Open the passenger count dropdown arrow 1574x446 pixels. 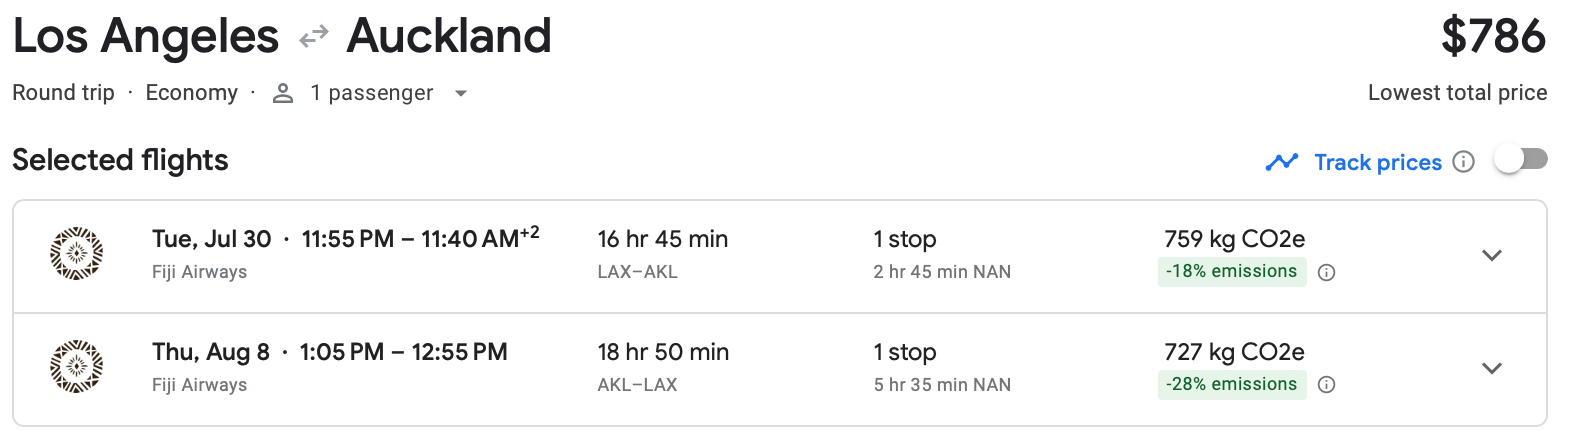[x=460, y=93]
